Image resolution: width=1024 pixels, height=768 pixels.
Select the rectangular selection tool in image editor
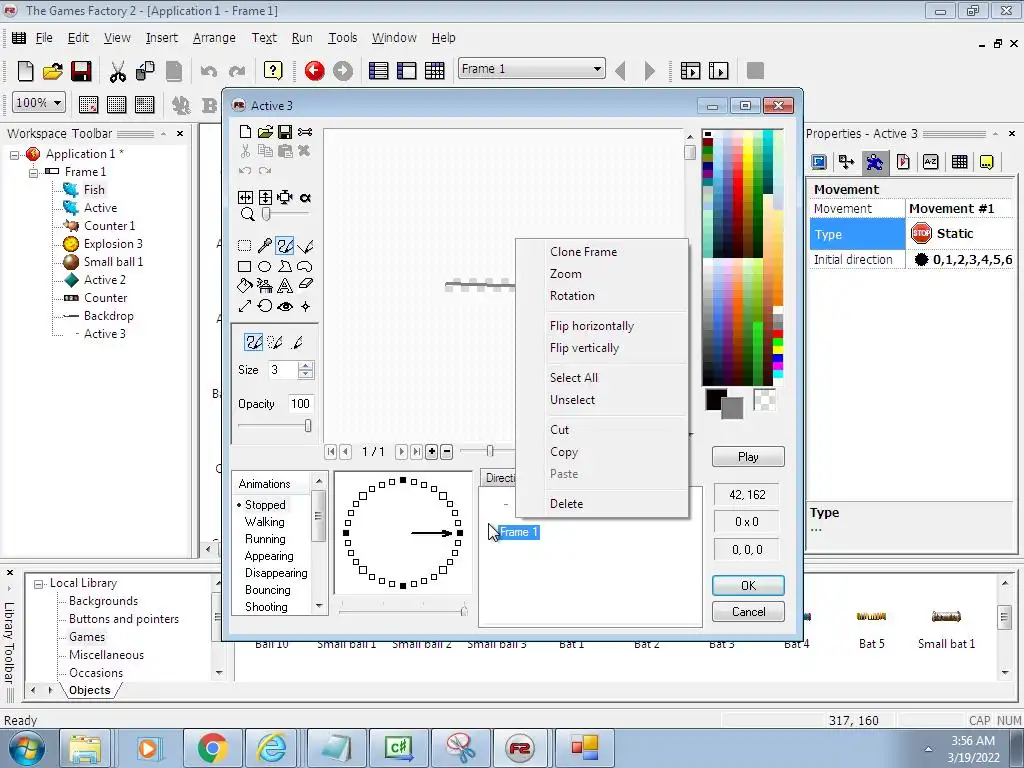coord(244,246)
